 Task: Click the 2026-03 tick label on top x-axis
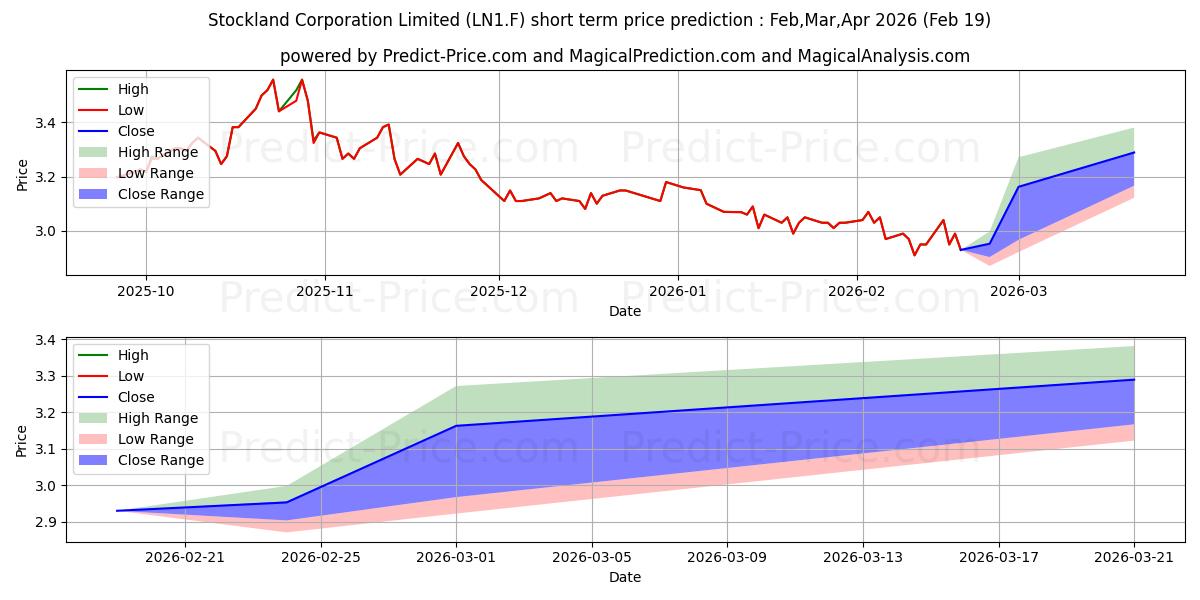[1019, 290]
